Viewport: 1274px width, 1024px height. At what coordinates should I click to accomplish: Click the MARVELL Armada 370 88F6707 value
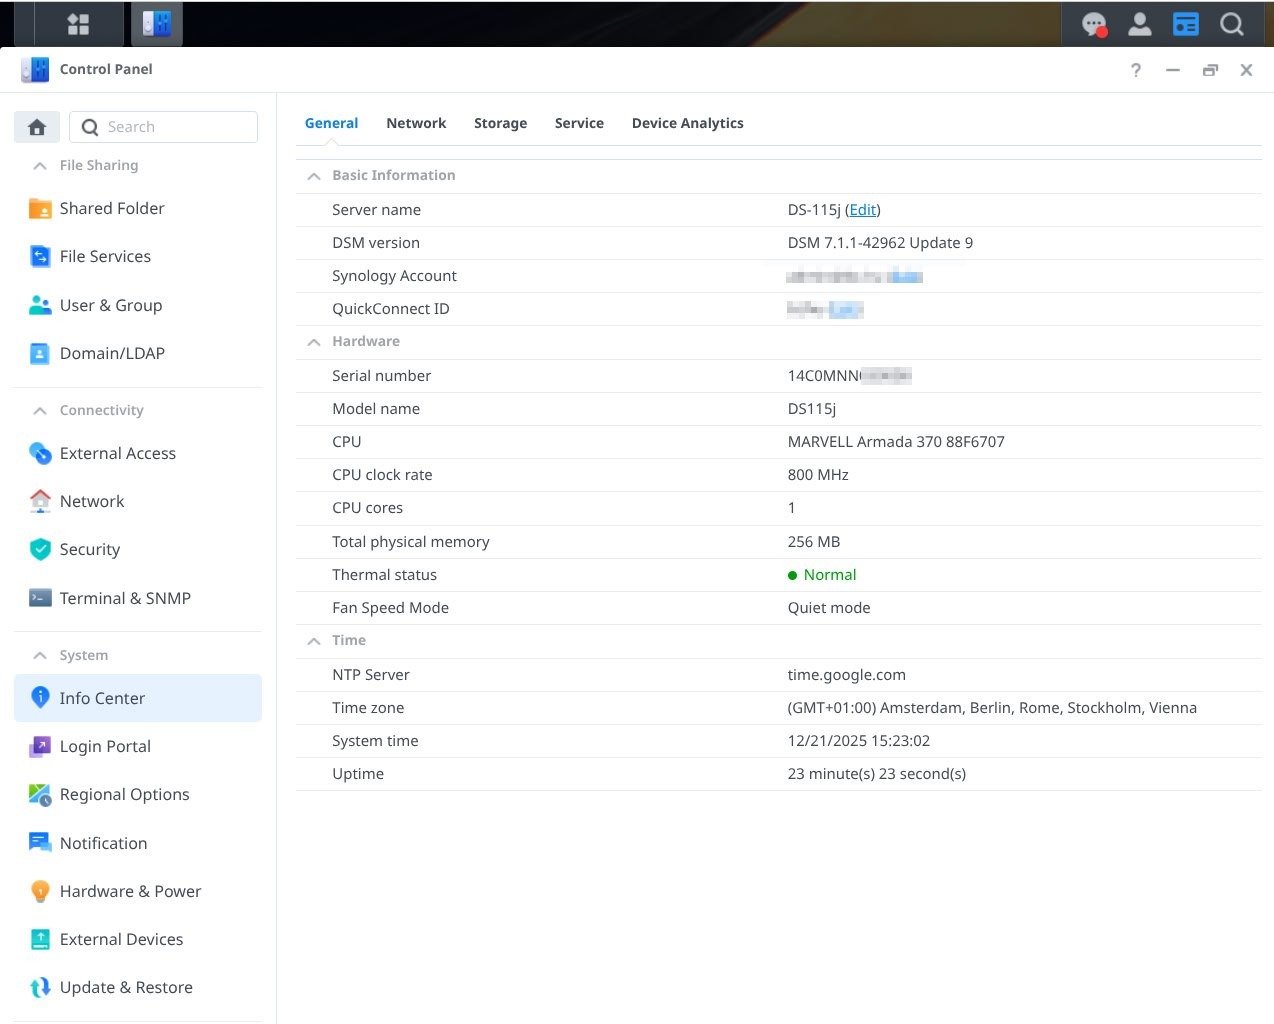[x=896, y=442]
